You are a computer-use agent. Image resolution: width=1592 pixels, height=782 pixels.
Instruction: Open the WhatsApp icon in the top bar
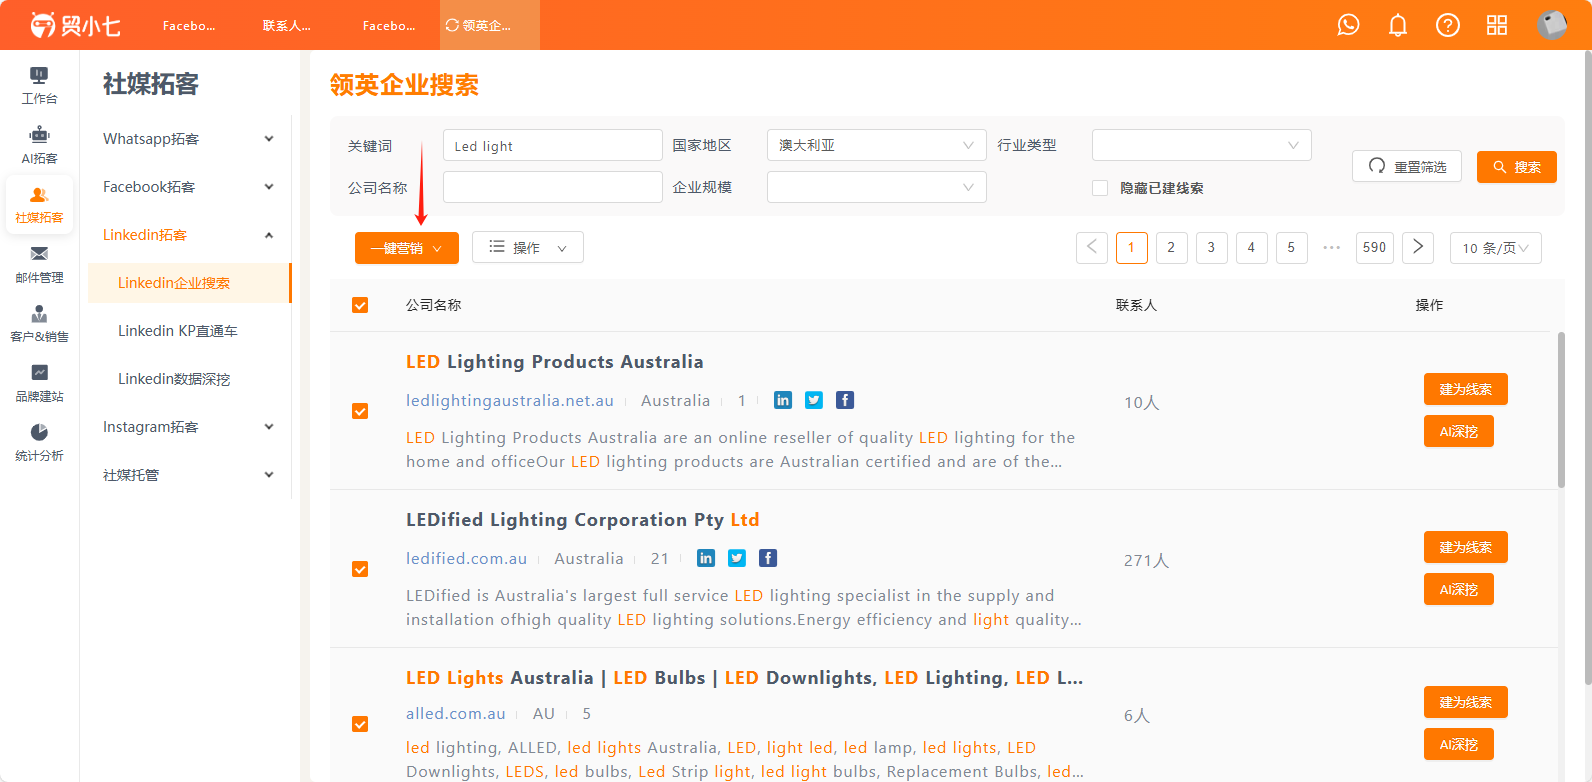[1348, 25]
